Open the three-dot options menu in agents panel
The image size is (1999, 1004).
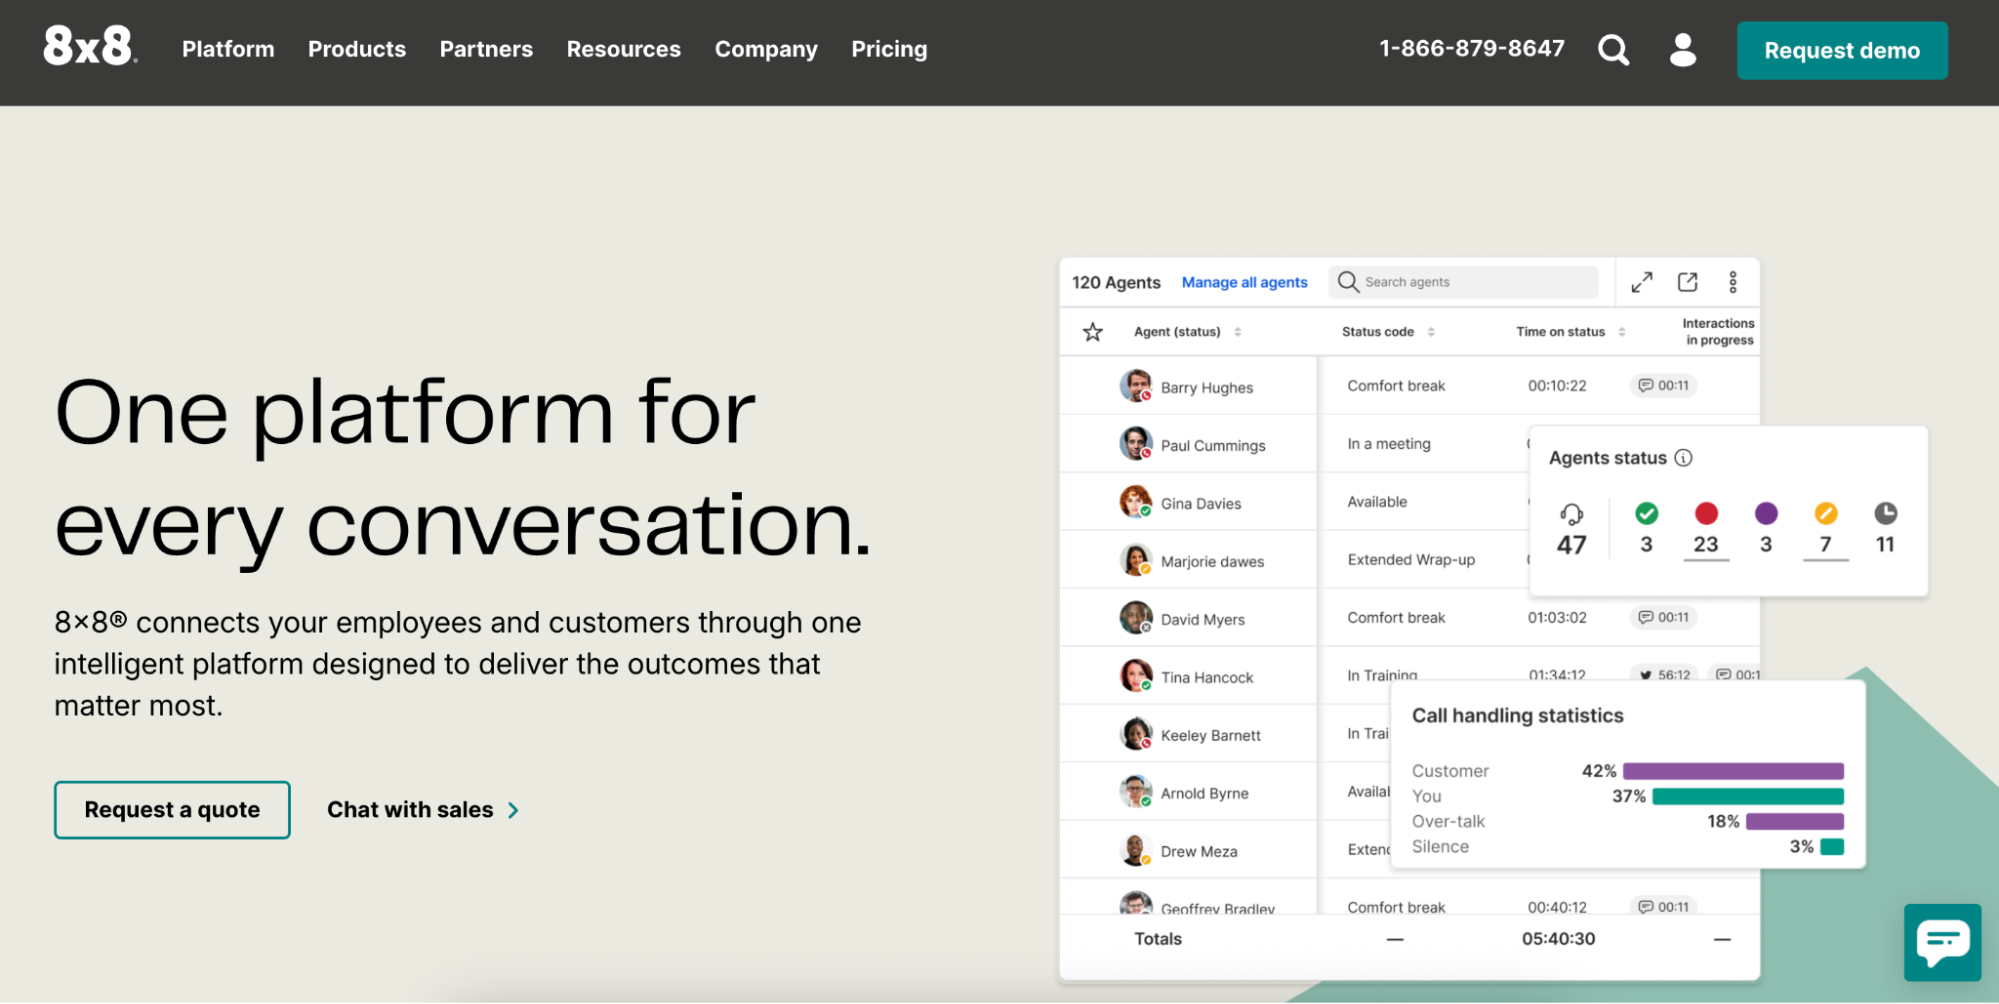1733,282
